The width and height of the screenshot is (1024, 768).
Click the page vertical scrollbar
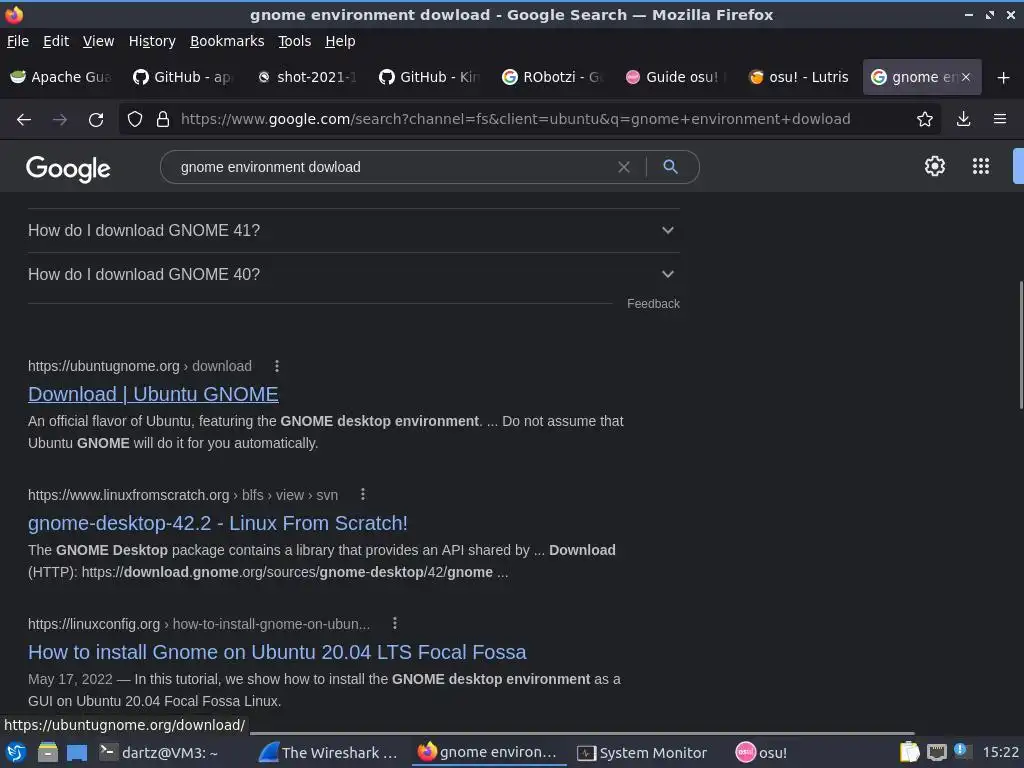tap(1020, 345)
